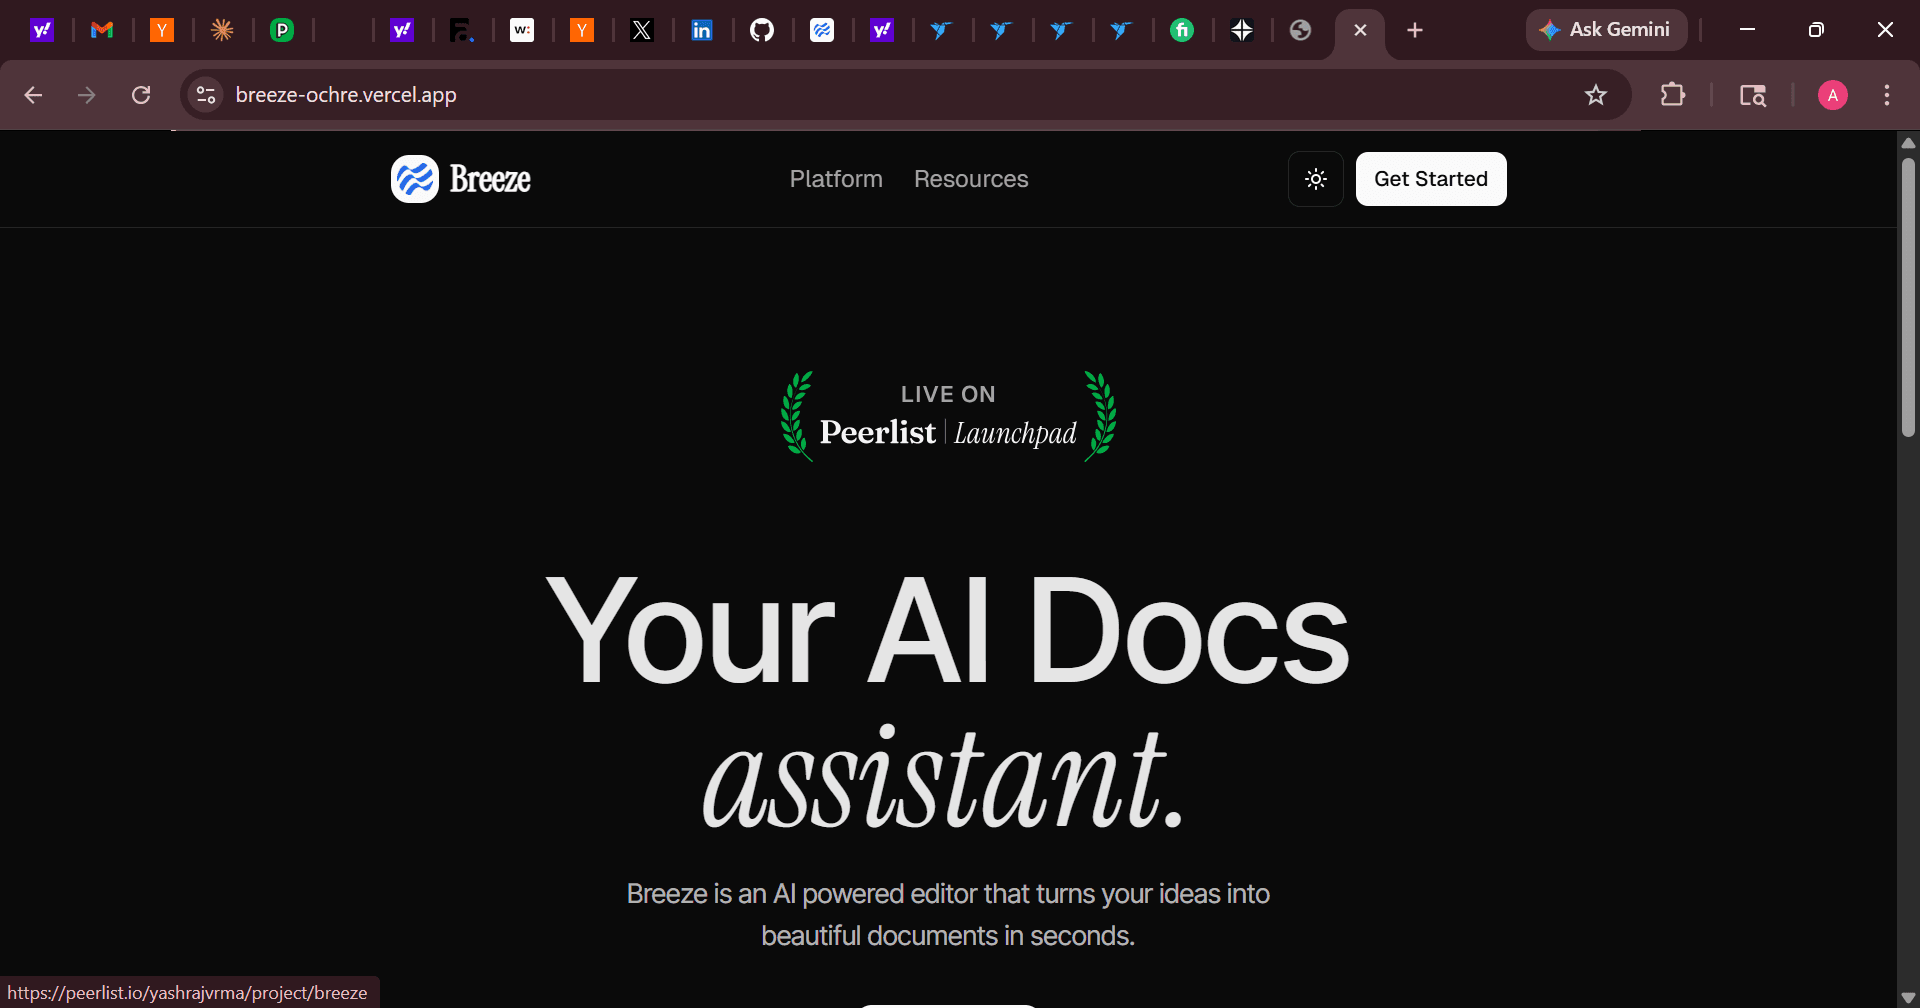Screen dimensions: 1920x1008
Task: Go forward to the next page
Action: [x=87, y=95]
